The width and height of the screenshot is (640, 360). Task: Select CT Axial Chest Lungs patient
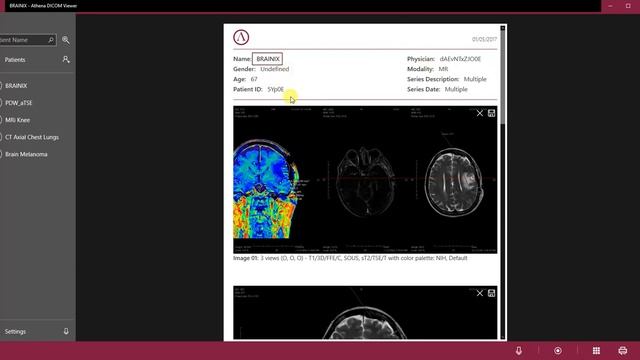click(x=32, y=137)
